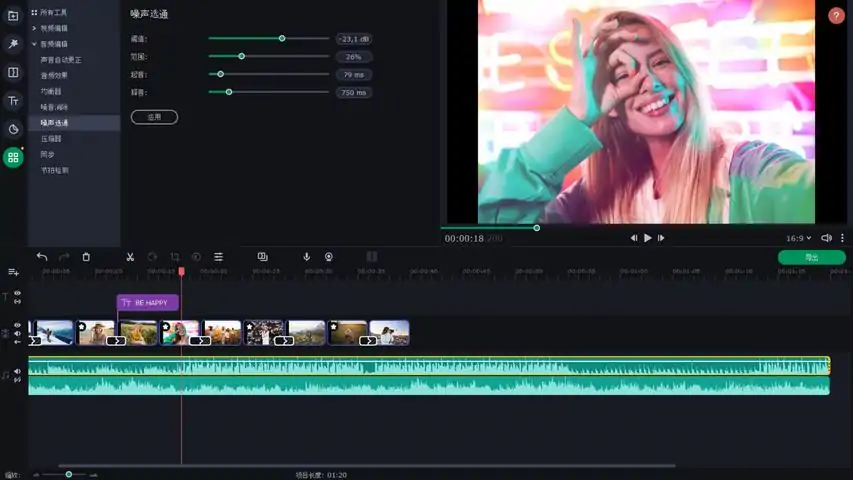Select 均衡器 in tools list

coord(51,91)
